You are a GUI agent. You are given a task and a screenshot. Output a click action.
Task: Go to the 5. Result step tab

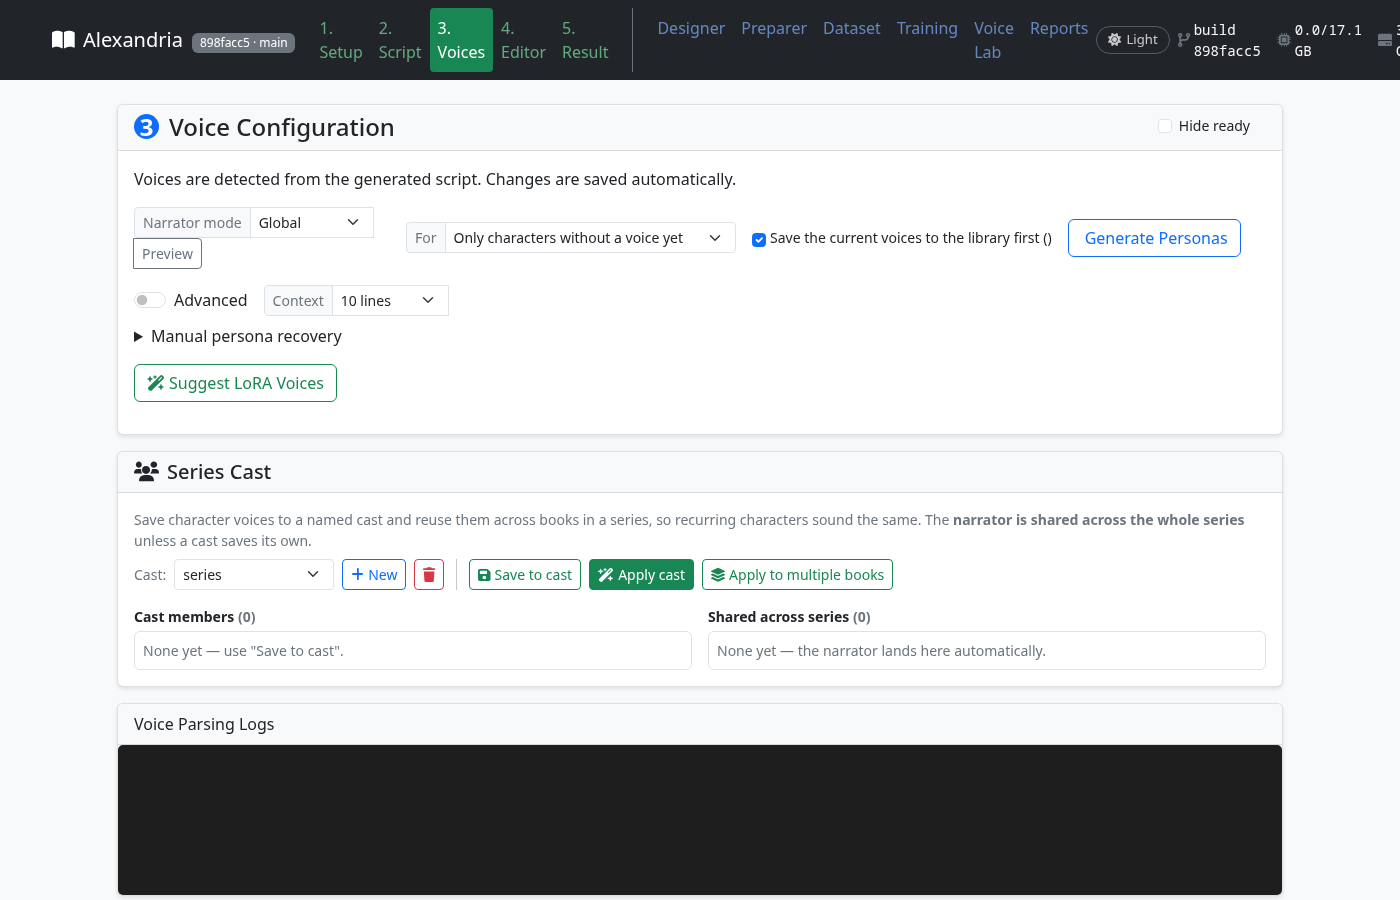[x=585, y=40]
